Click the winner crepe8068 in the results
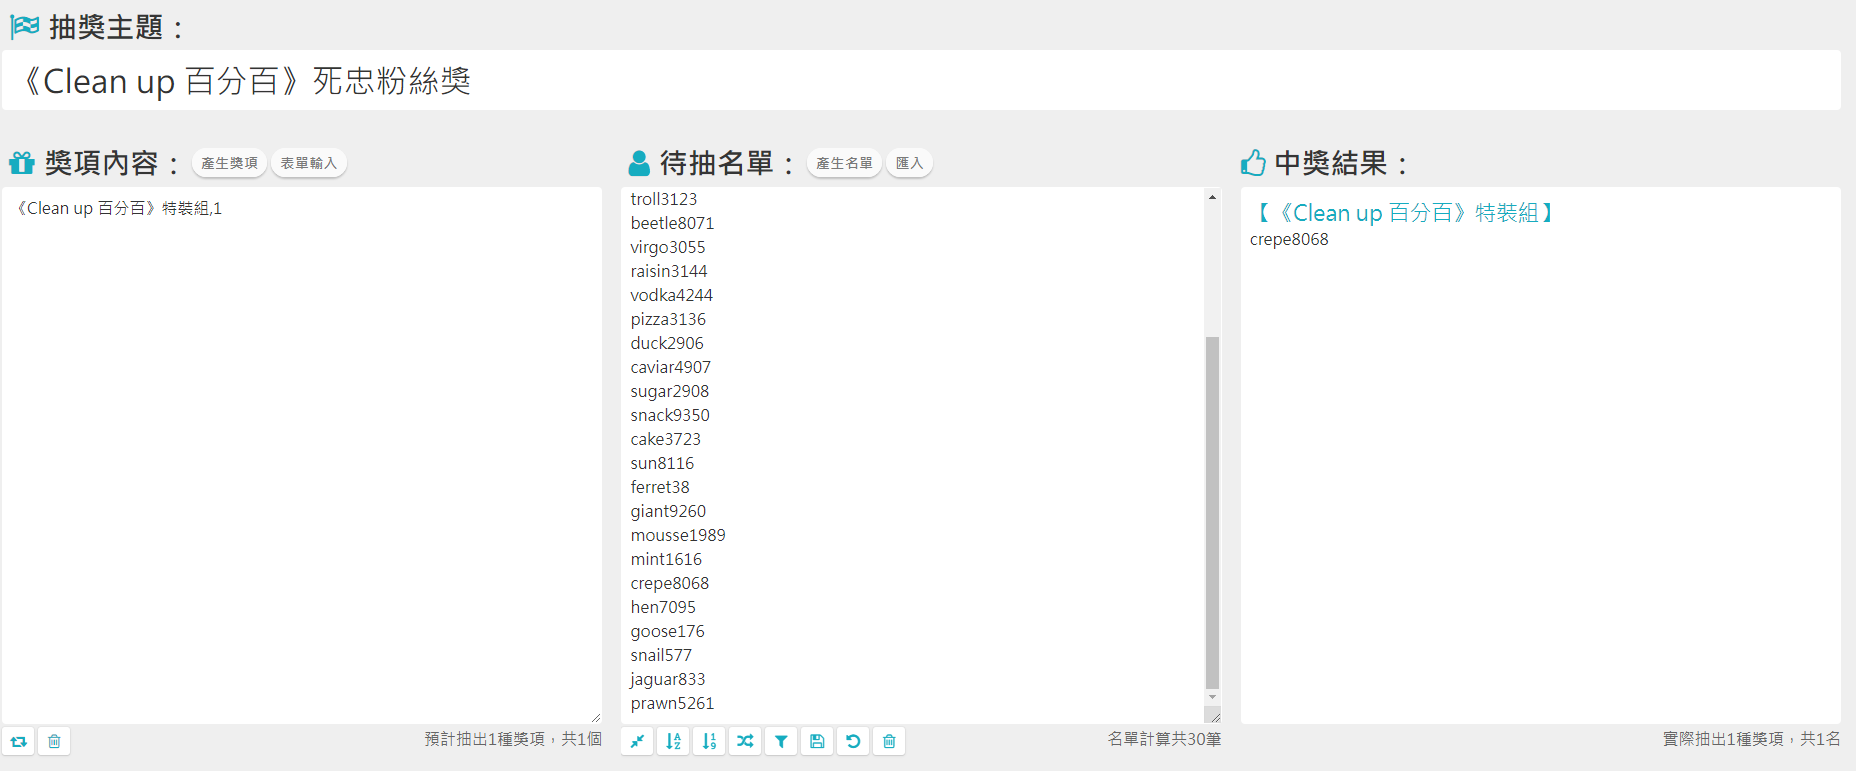 1289,239
